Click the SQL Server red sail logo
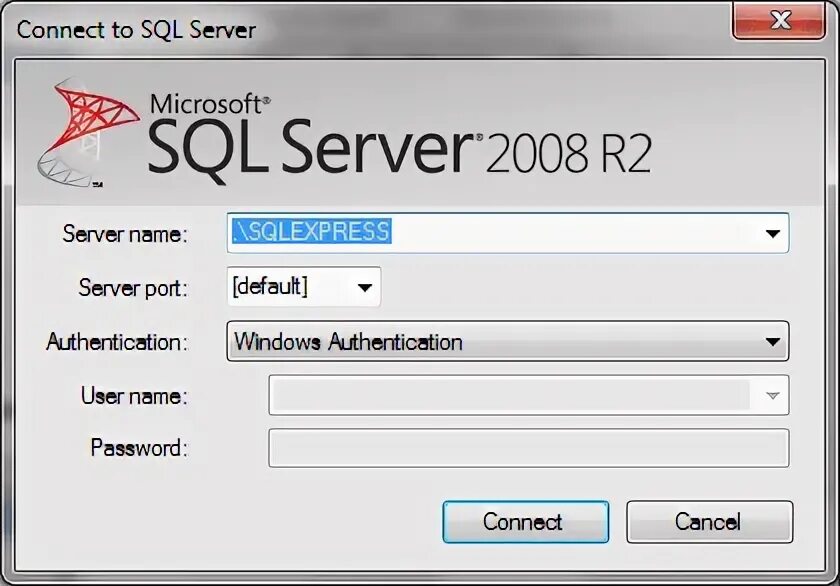 click(89, 133)
